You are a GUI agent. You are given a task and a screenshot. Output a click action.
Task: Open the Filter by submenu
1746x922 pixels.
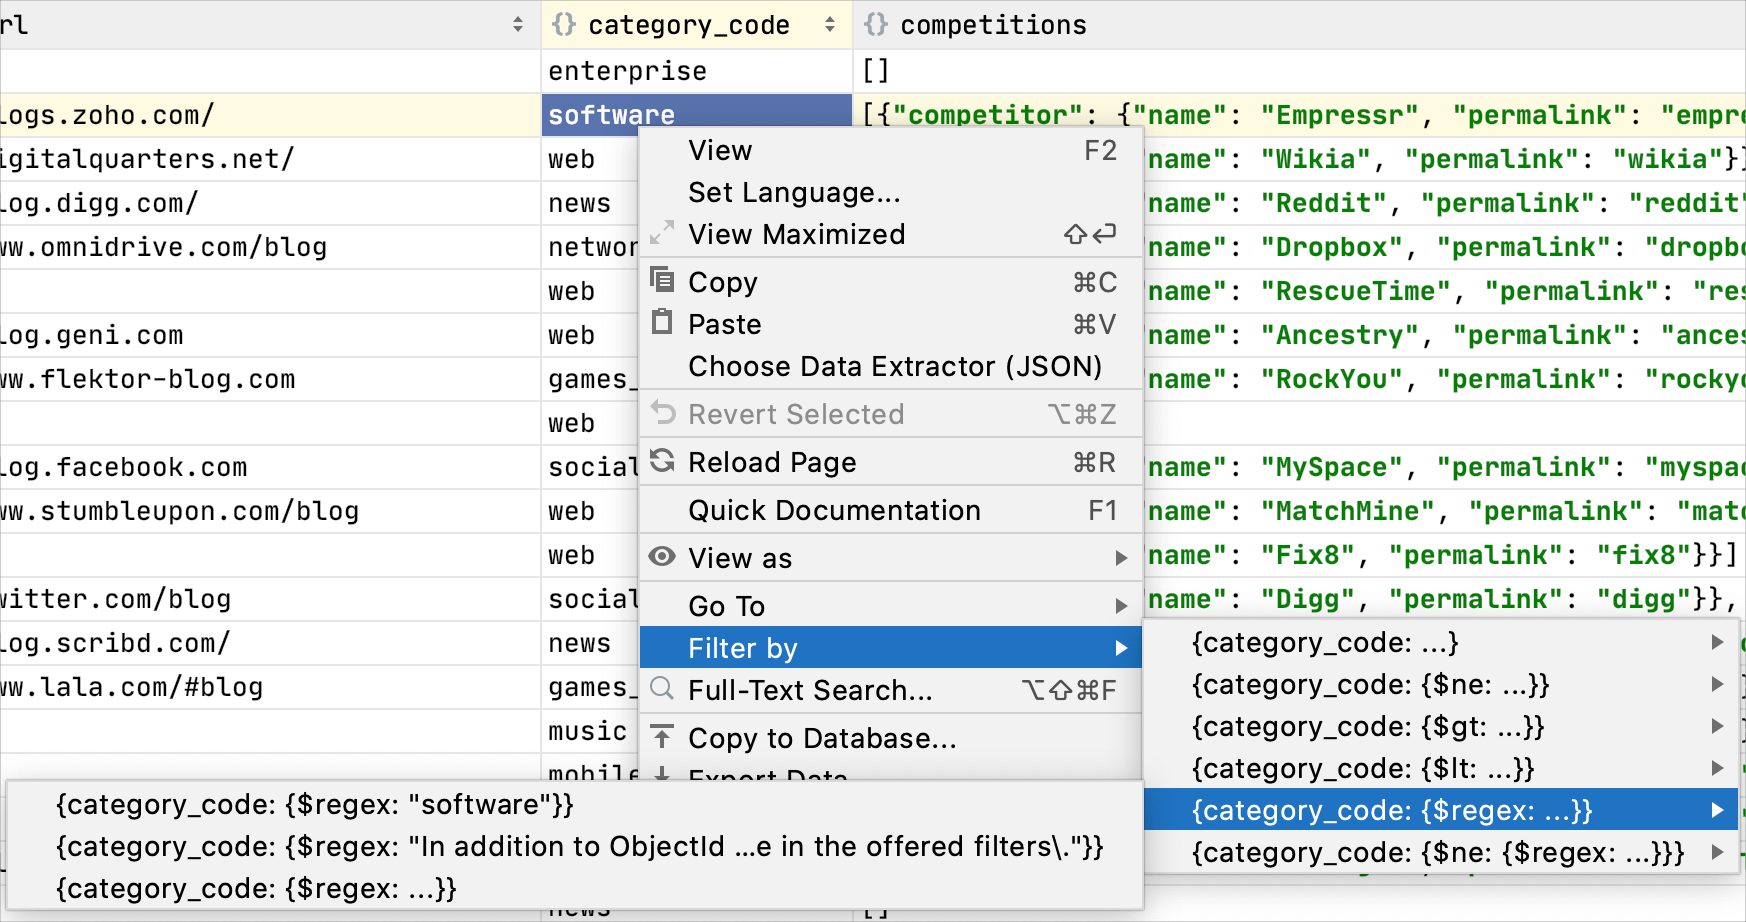click(890, 648)
